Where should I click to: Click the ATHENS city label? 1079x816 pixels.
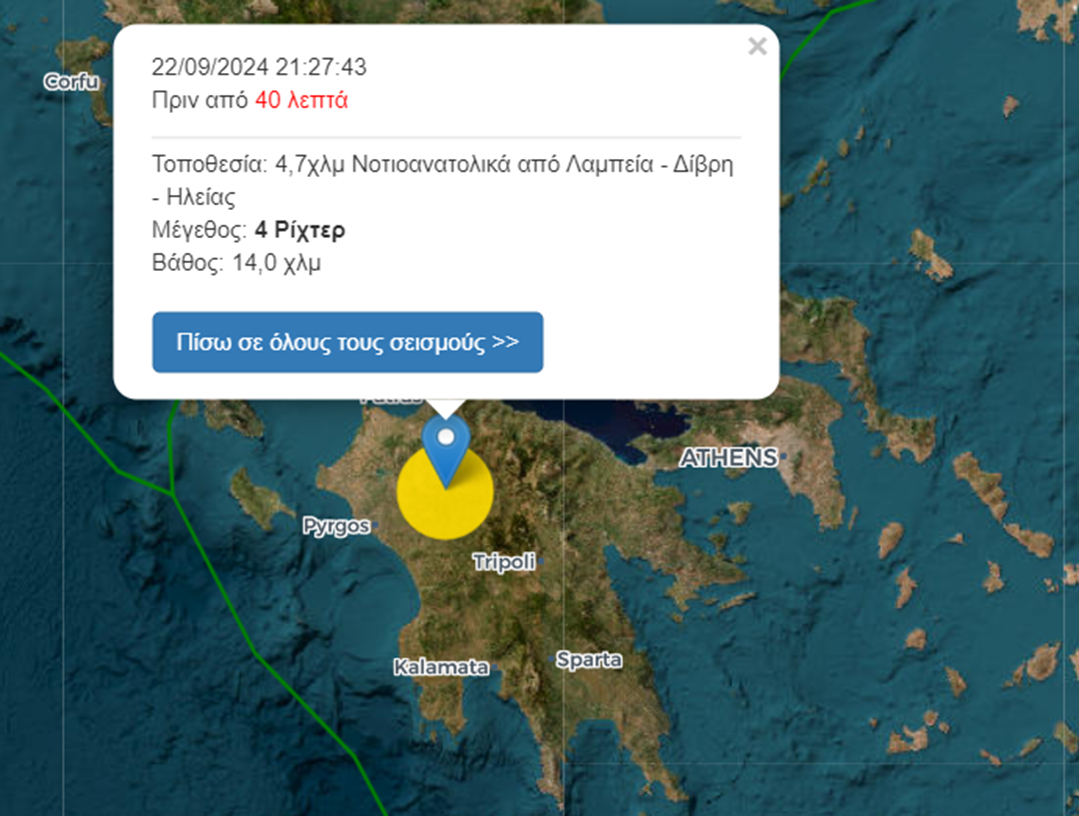pos(729,458)
